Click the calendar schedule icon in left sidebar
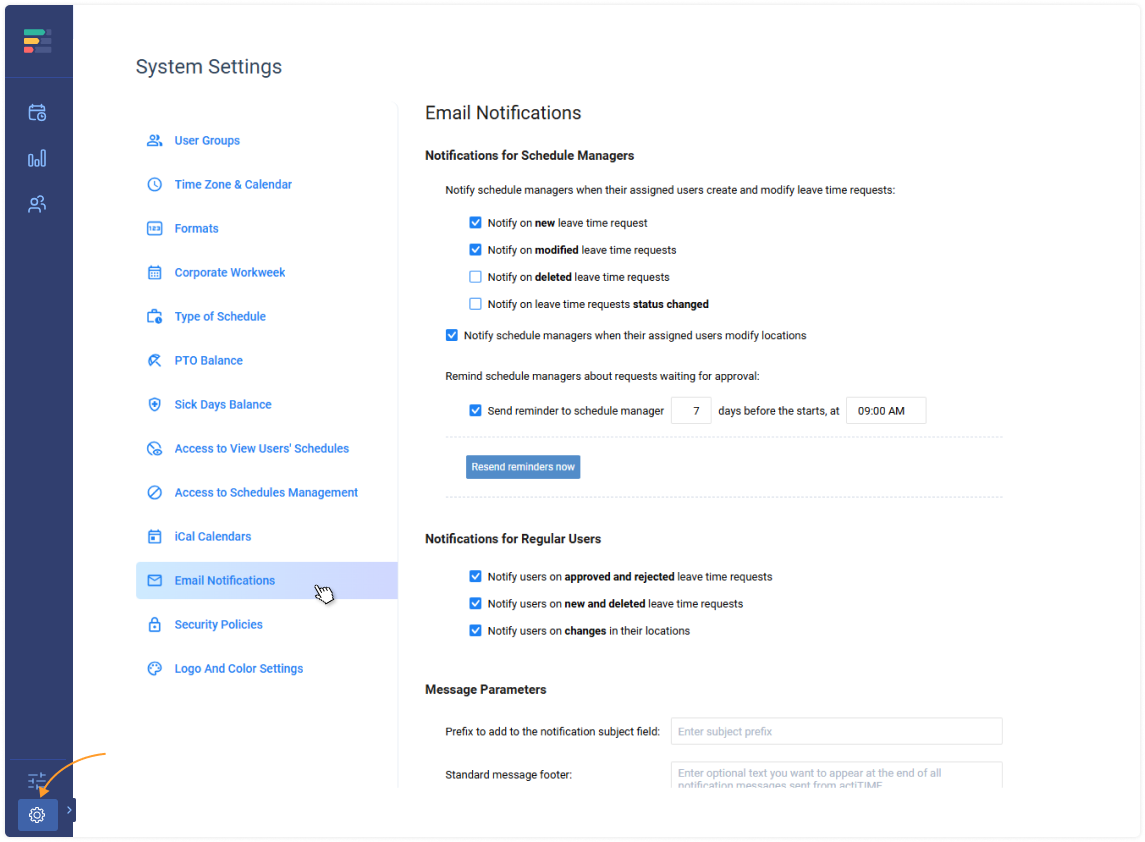Image resolution: width=1145 pixels, height=842 pixels. tap(37, 113)
